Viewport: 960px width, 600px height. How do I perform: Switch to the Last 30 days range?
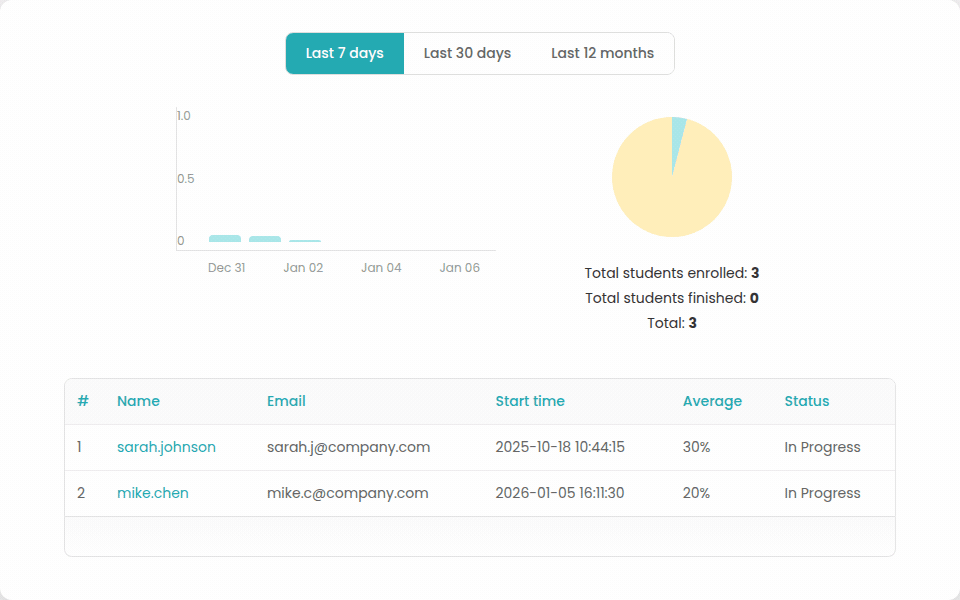(467, 53)
